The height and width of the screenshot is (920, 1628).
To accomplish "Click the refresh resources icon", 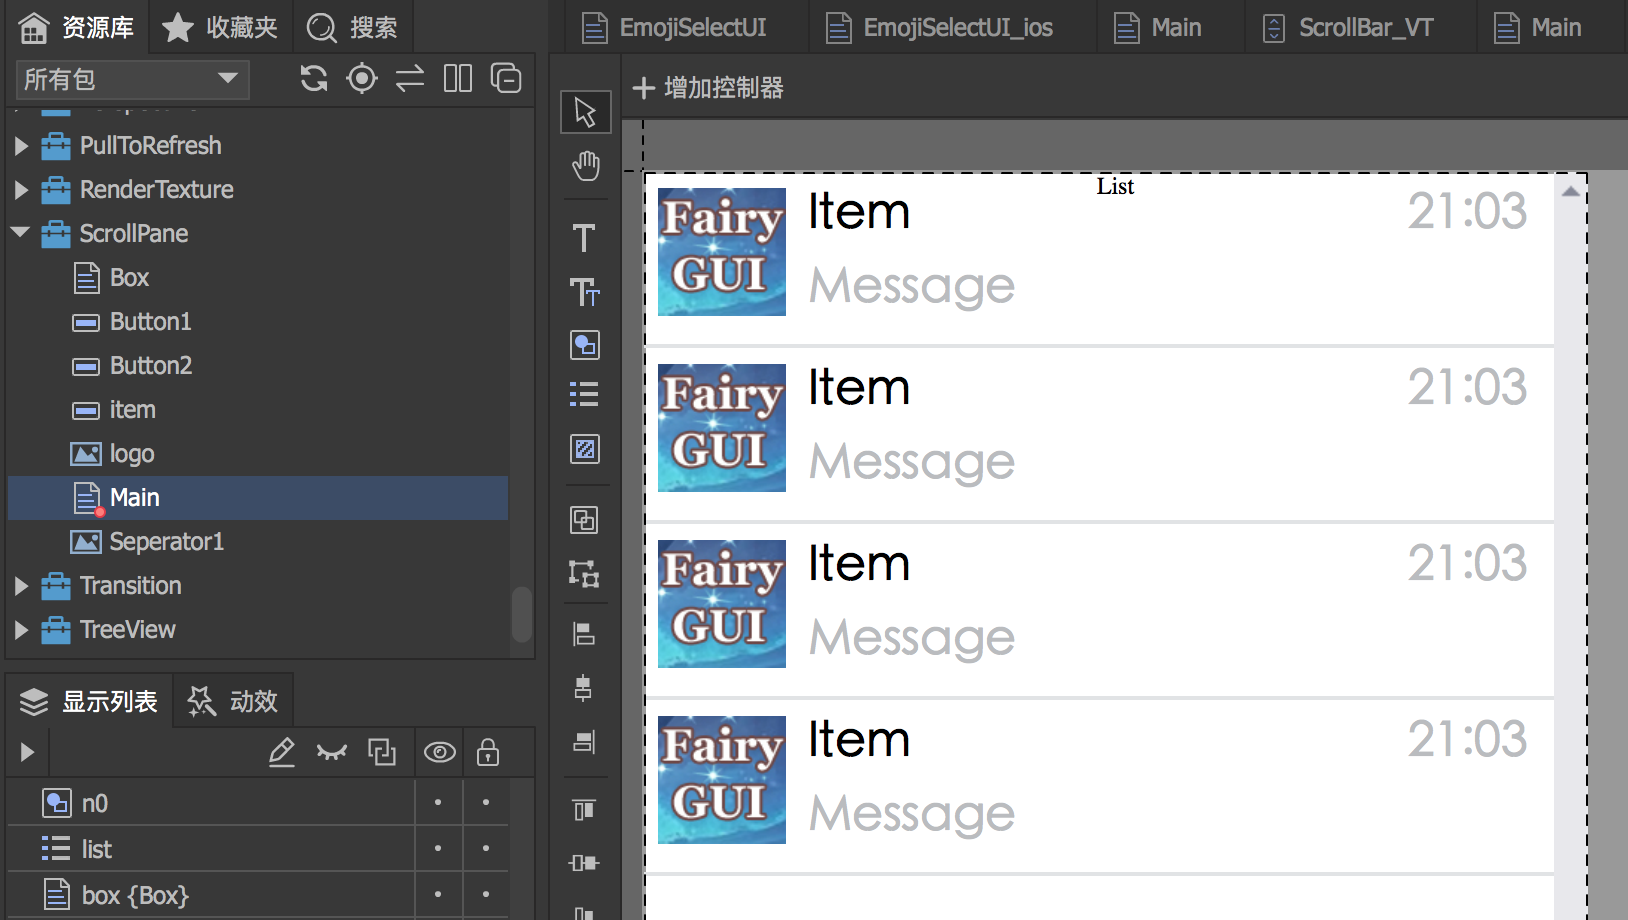I will 314,78.
